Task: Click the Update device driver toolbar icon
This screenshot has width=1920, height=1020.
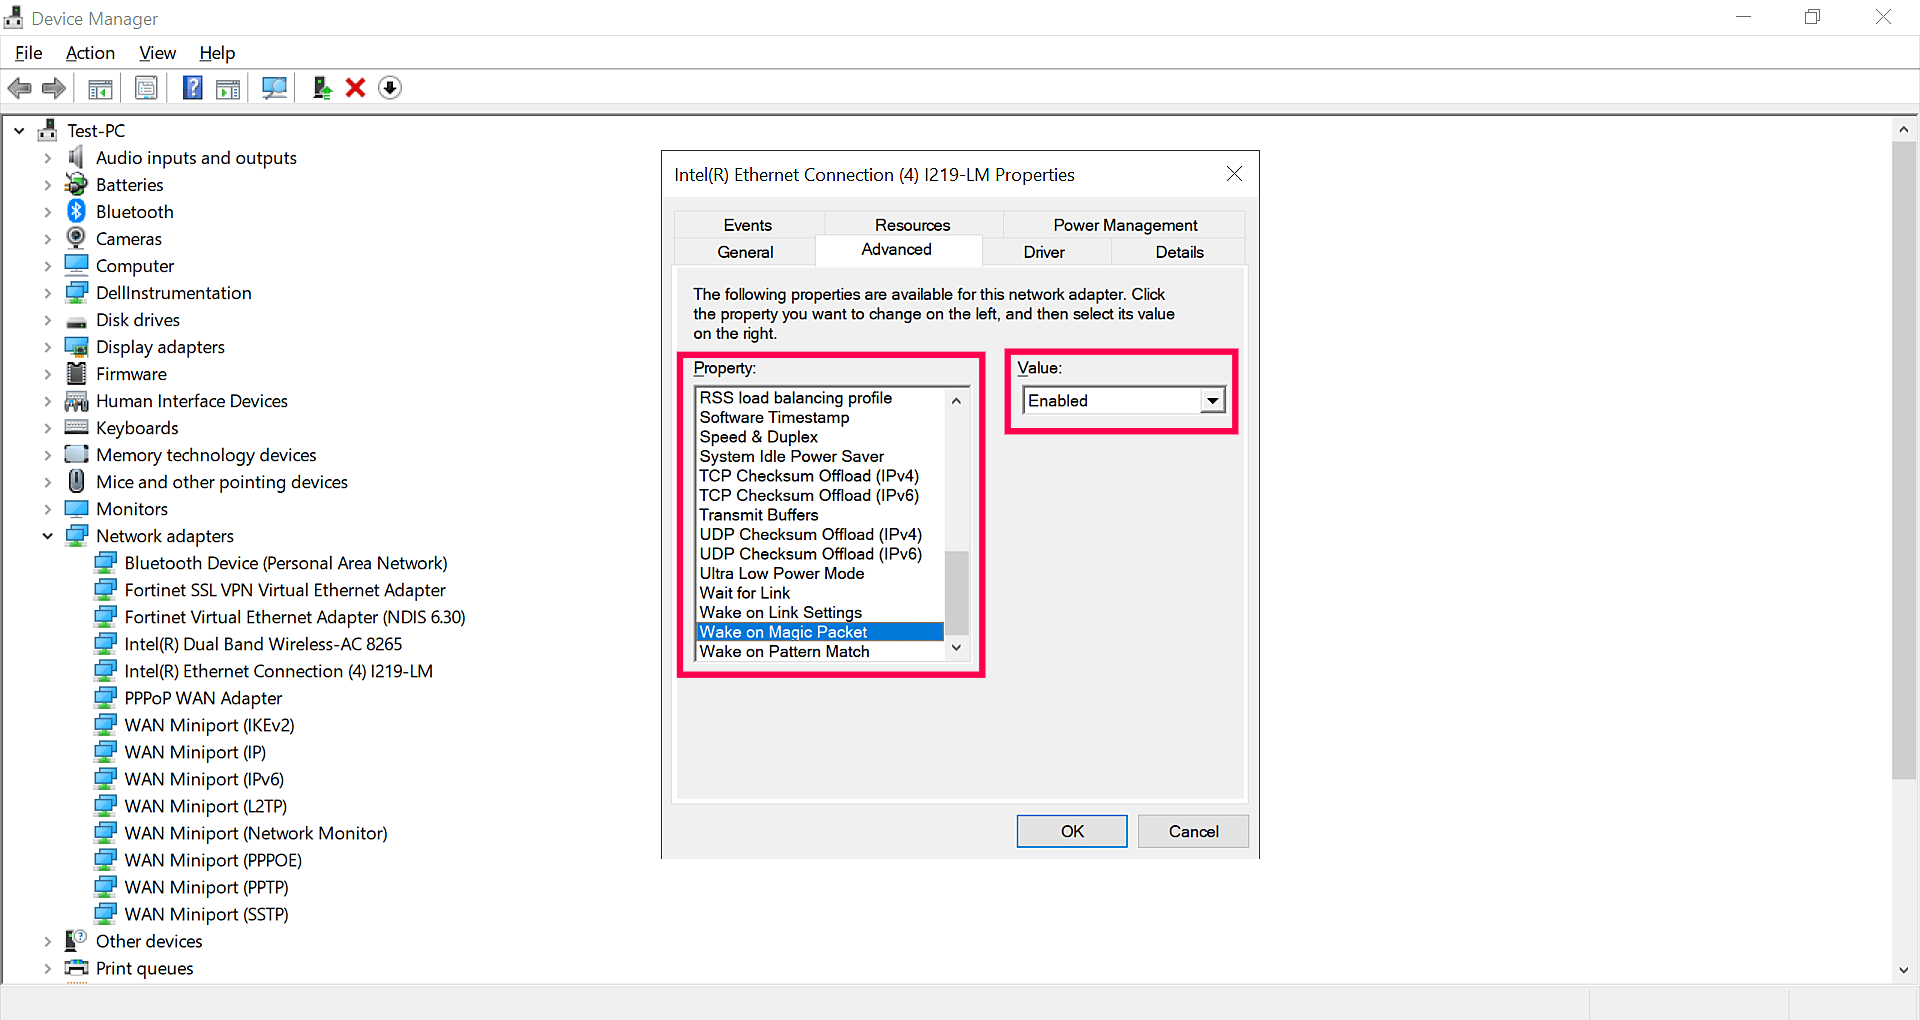Action: click(321, 88)
